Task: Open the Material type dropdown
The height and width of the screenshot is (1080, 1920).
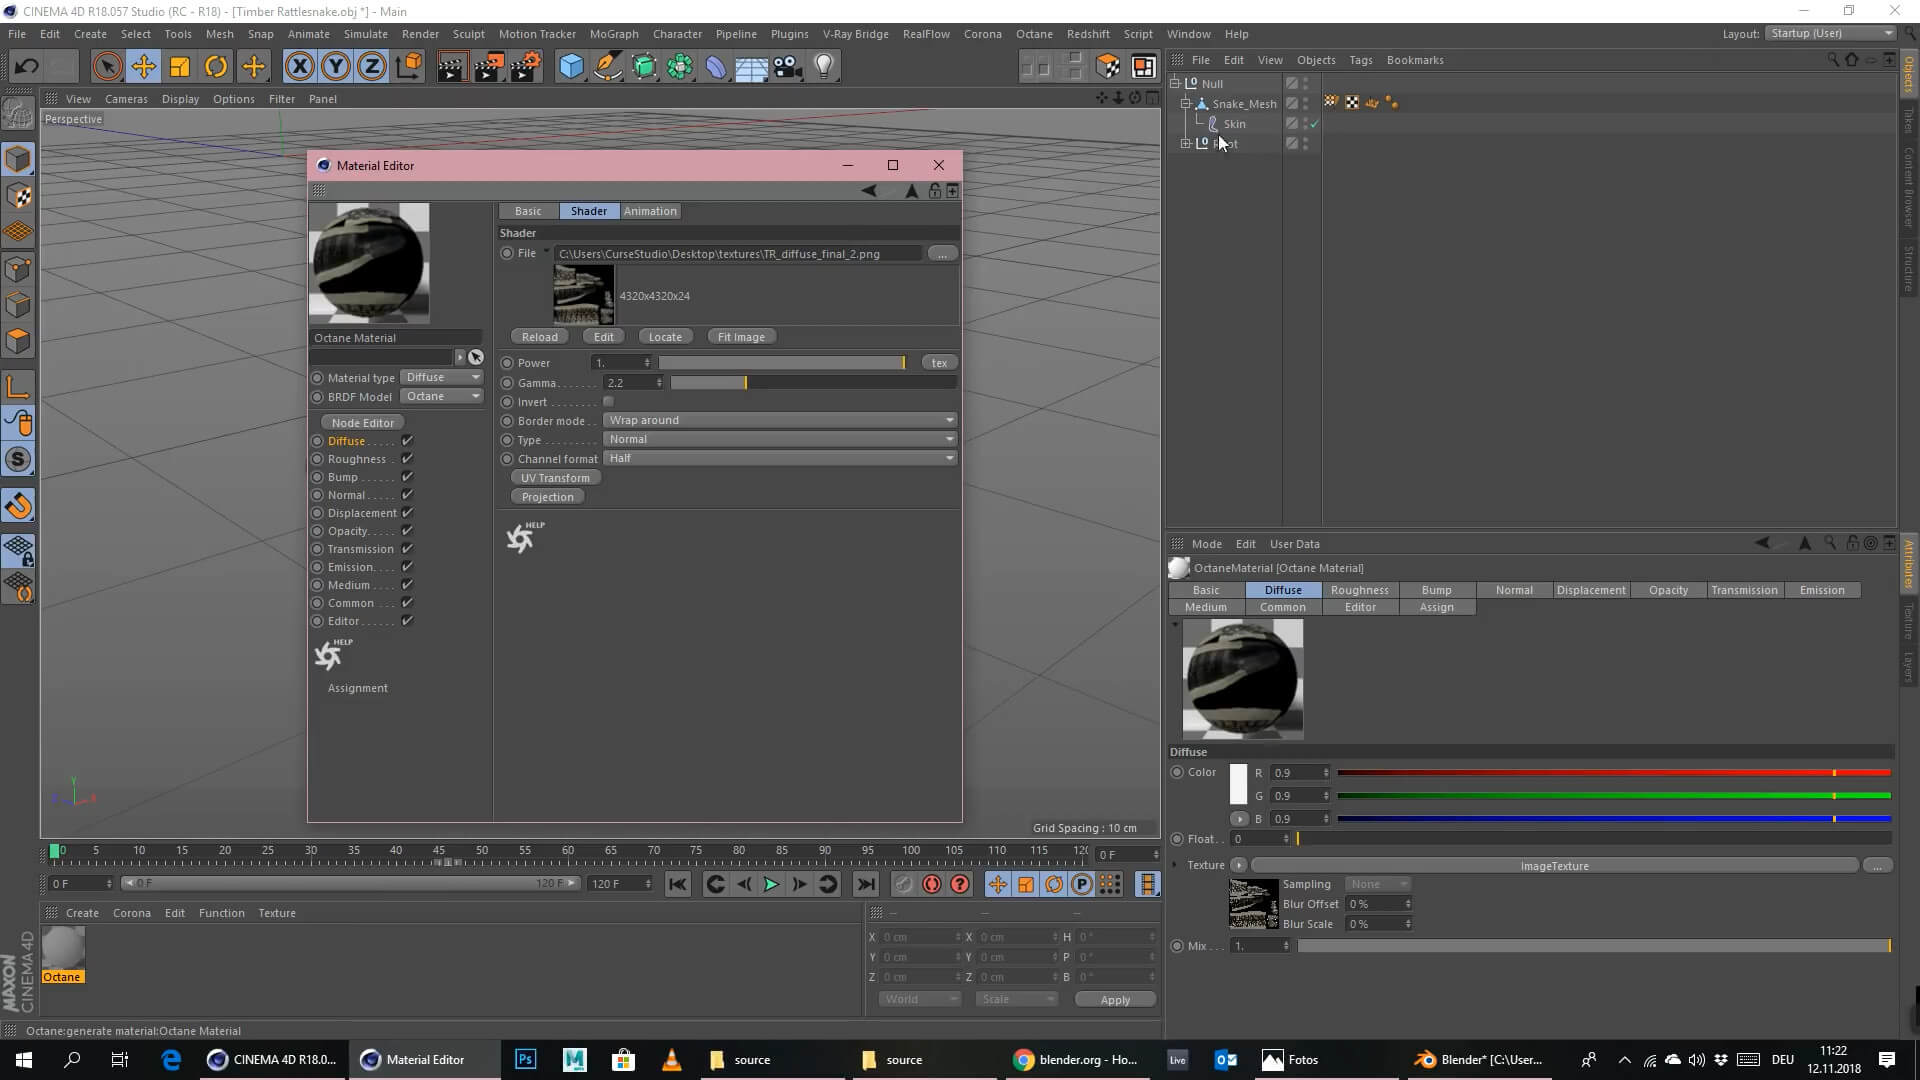Action: (442, 377)
